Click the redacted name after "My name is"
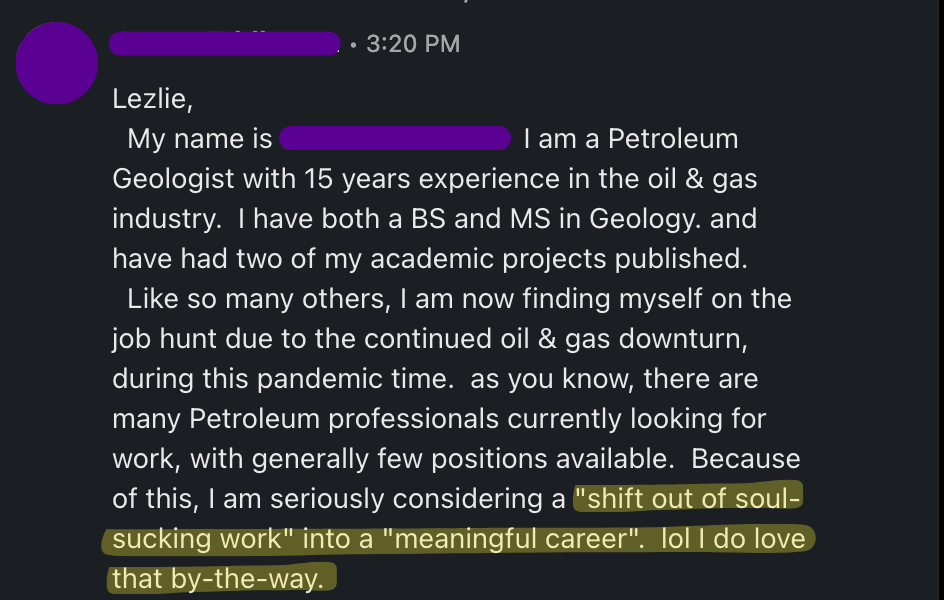944x600 pixels. pos(395,139)
